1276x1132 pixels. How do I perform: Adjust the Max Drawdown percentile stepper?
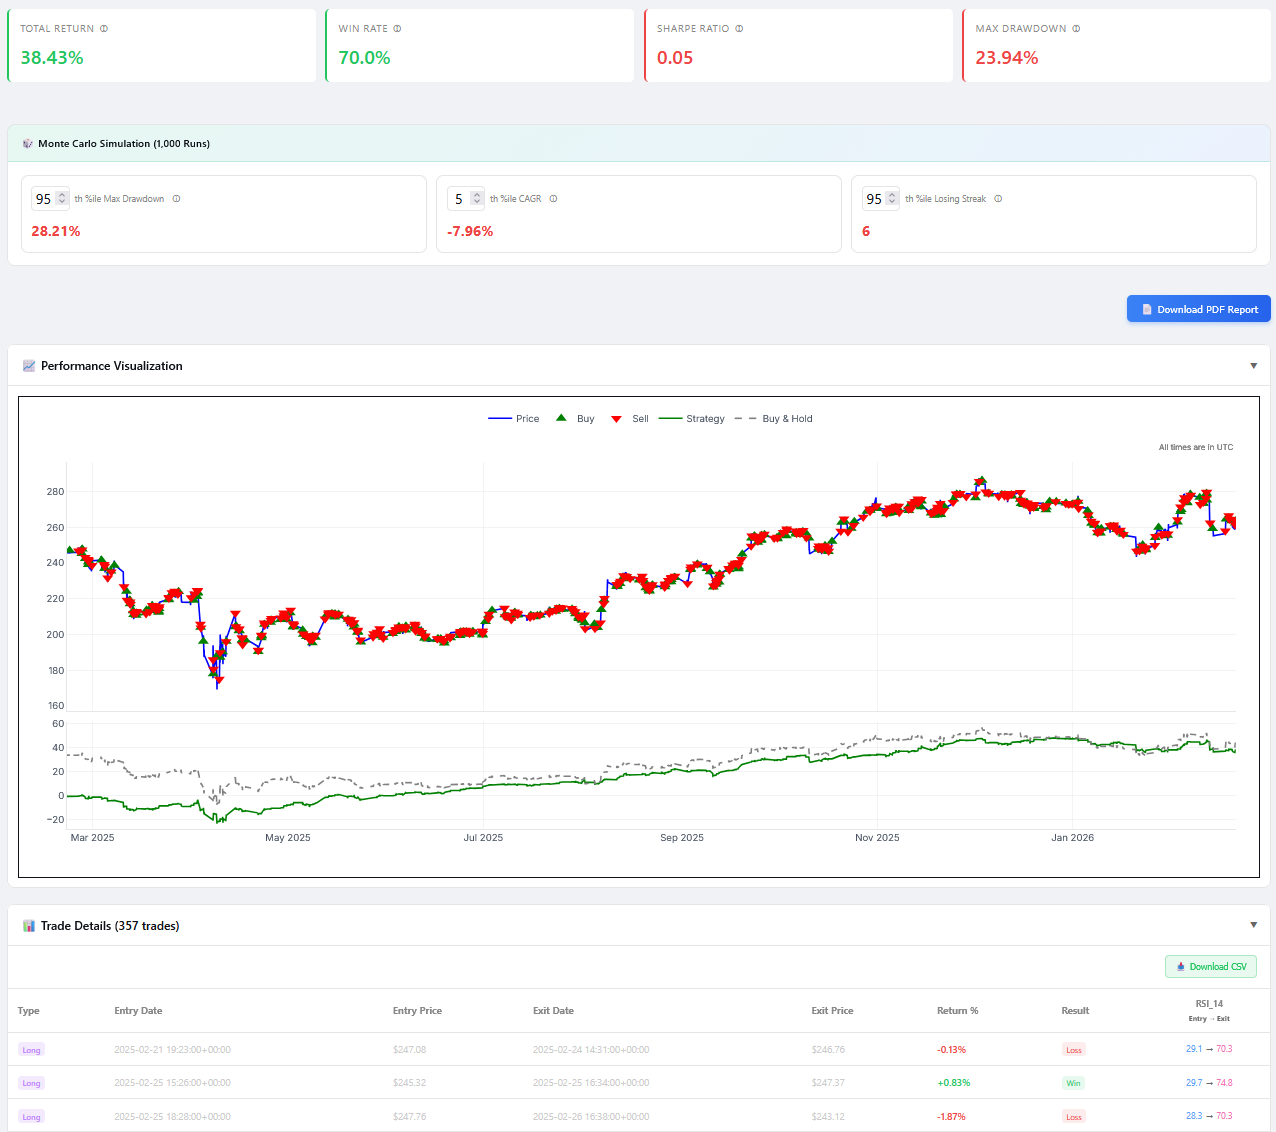tap(62, 199)
